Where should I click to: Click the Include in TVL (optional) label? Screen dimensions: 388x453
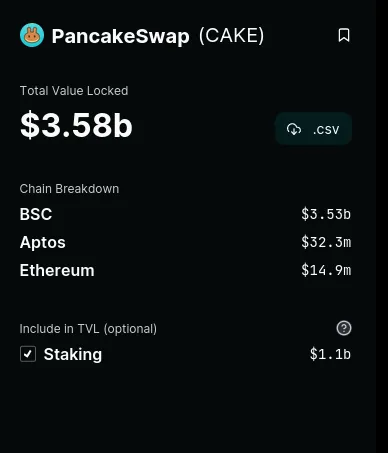point(88,329)
